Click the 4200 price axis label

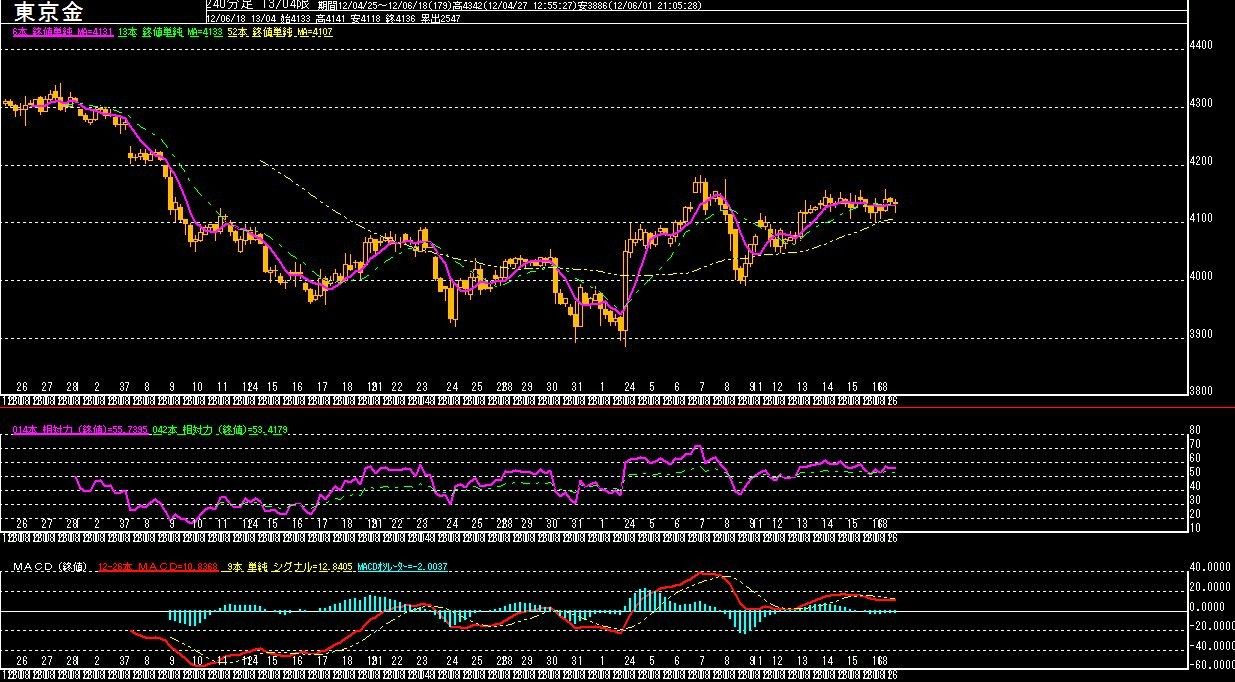click(x=1200, y=161)
